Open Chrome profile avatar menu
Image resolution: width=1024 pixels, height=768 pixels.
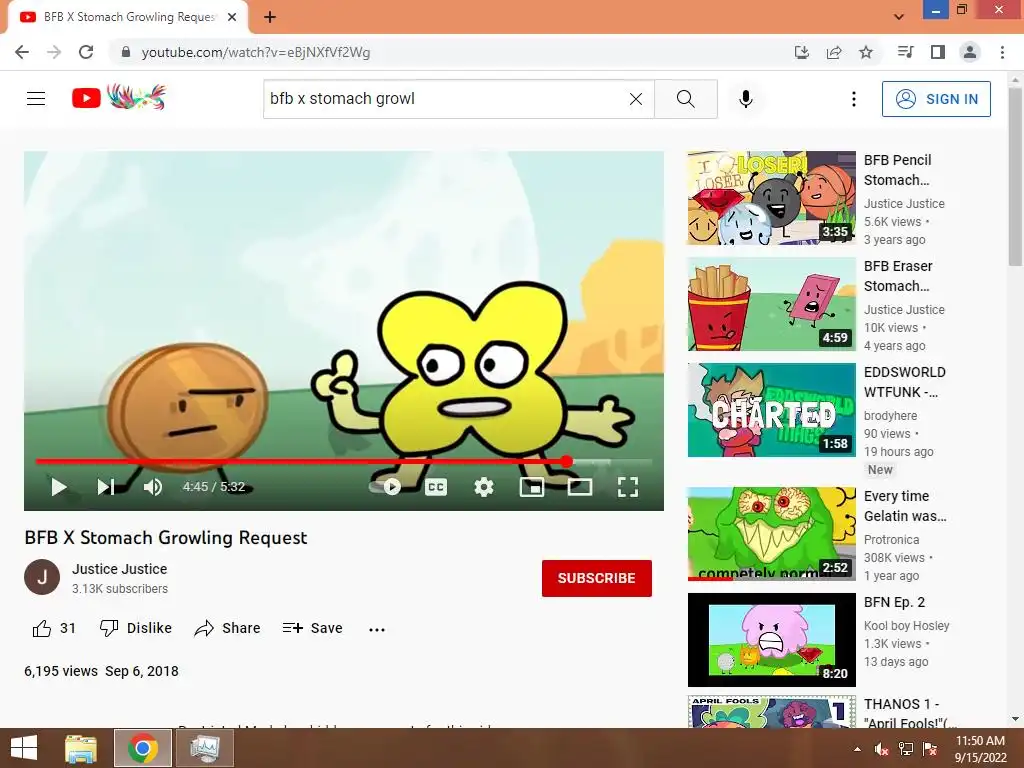[x=970, y=52]
